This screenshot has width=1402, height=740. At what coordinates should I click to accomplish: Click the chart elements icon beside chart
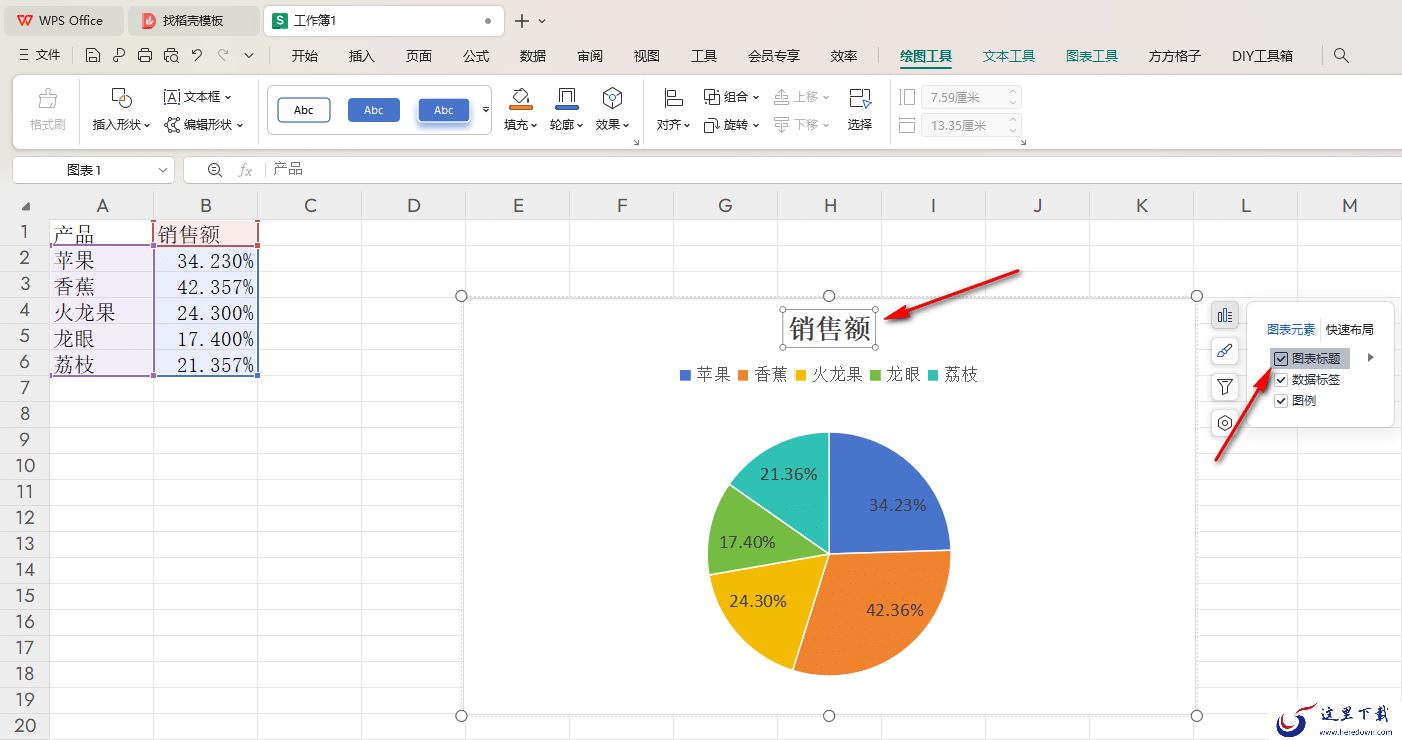(x=1225, y=316)
